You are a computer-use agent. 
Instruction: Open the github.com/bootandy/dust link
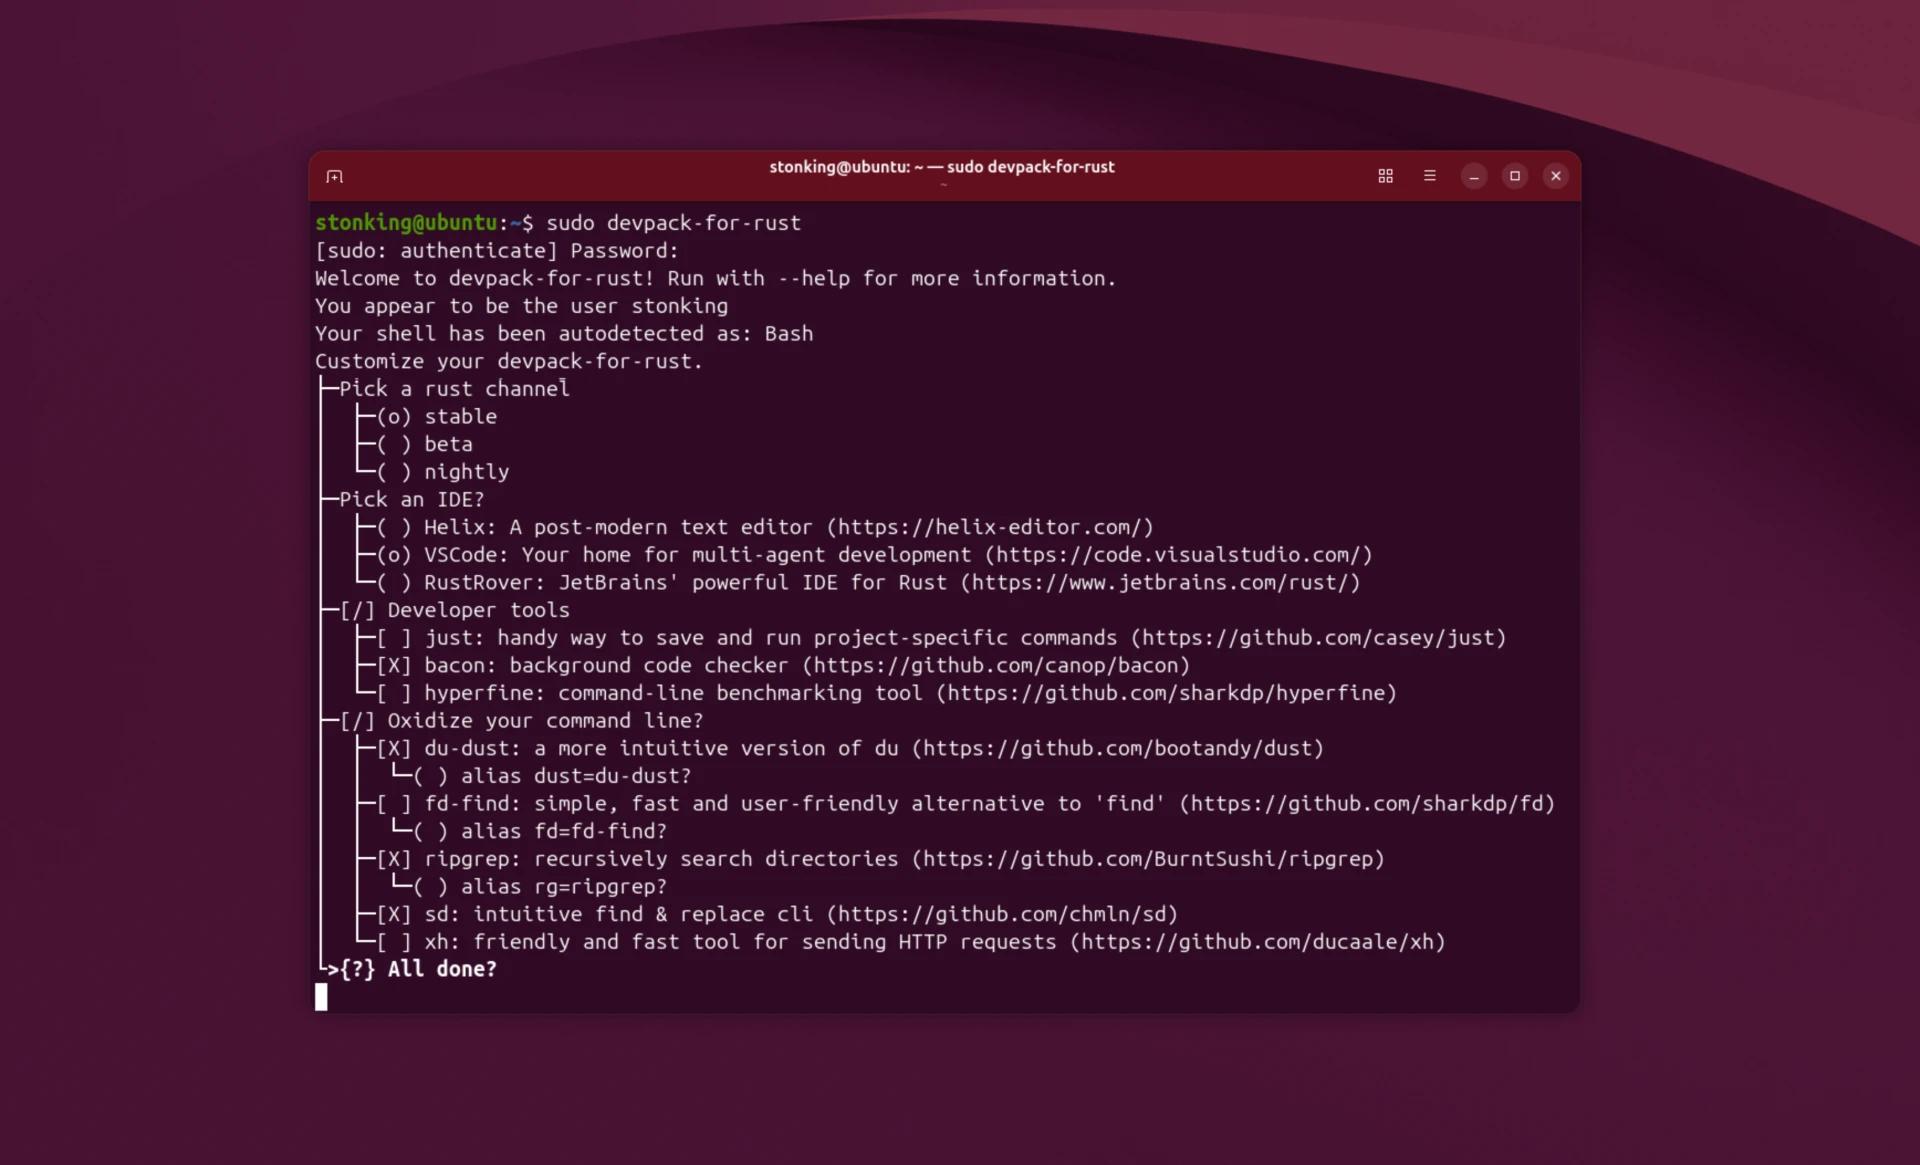(1117, 749)
